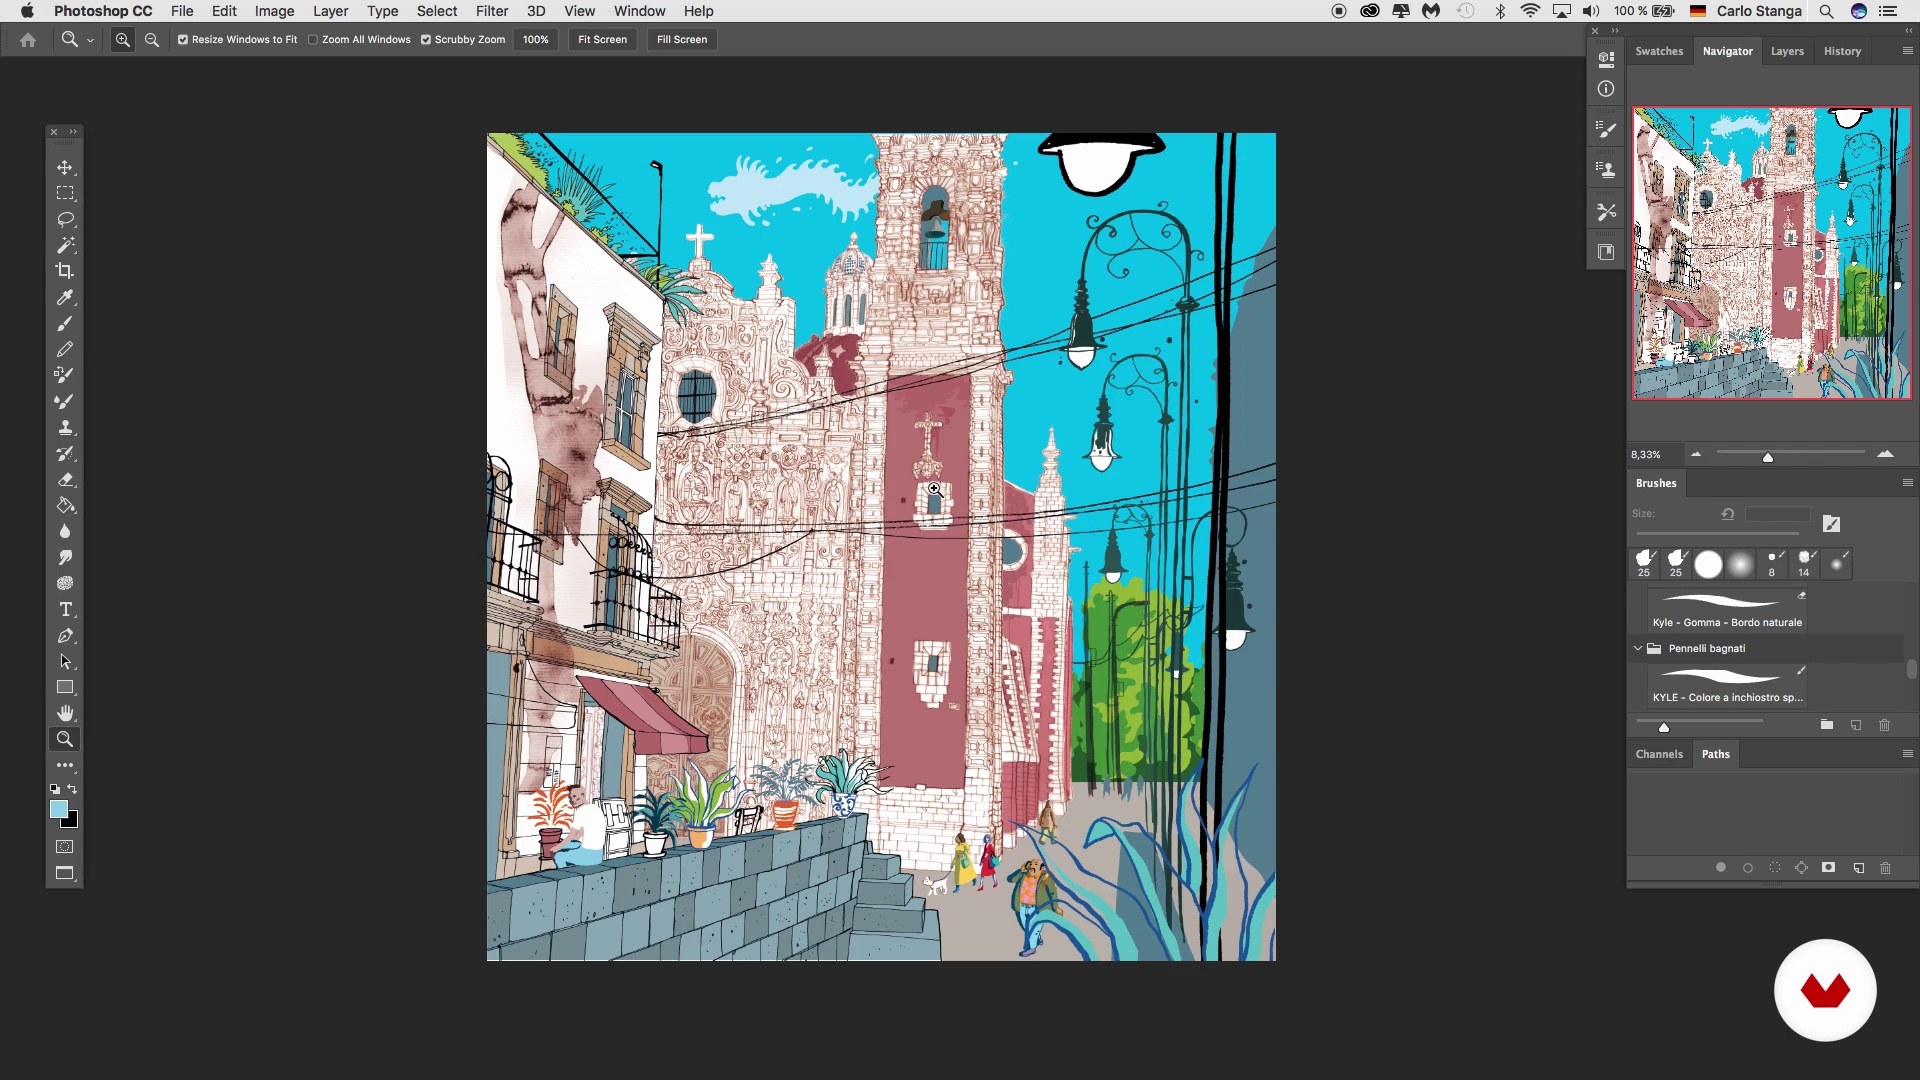Create new brush group folder

pos(1827,725)
